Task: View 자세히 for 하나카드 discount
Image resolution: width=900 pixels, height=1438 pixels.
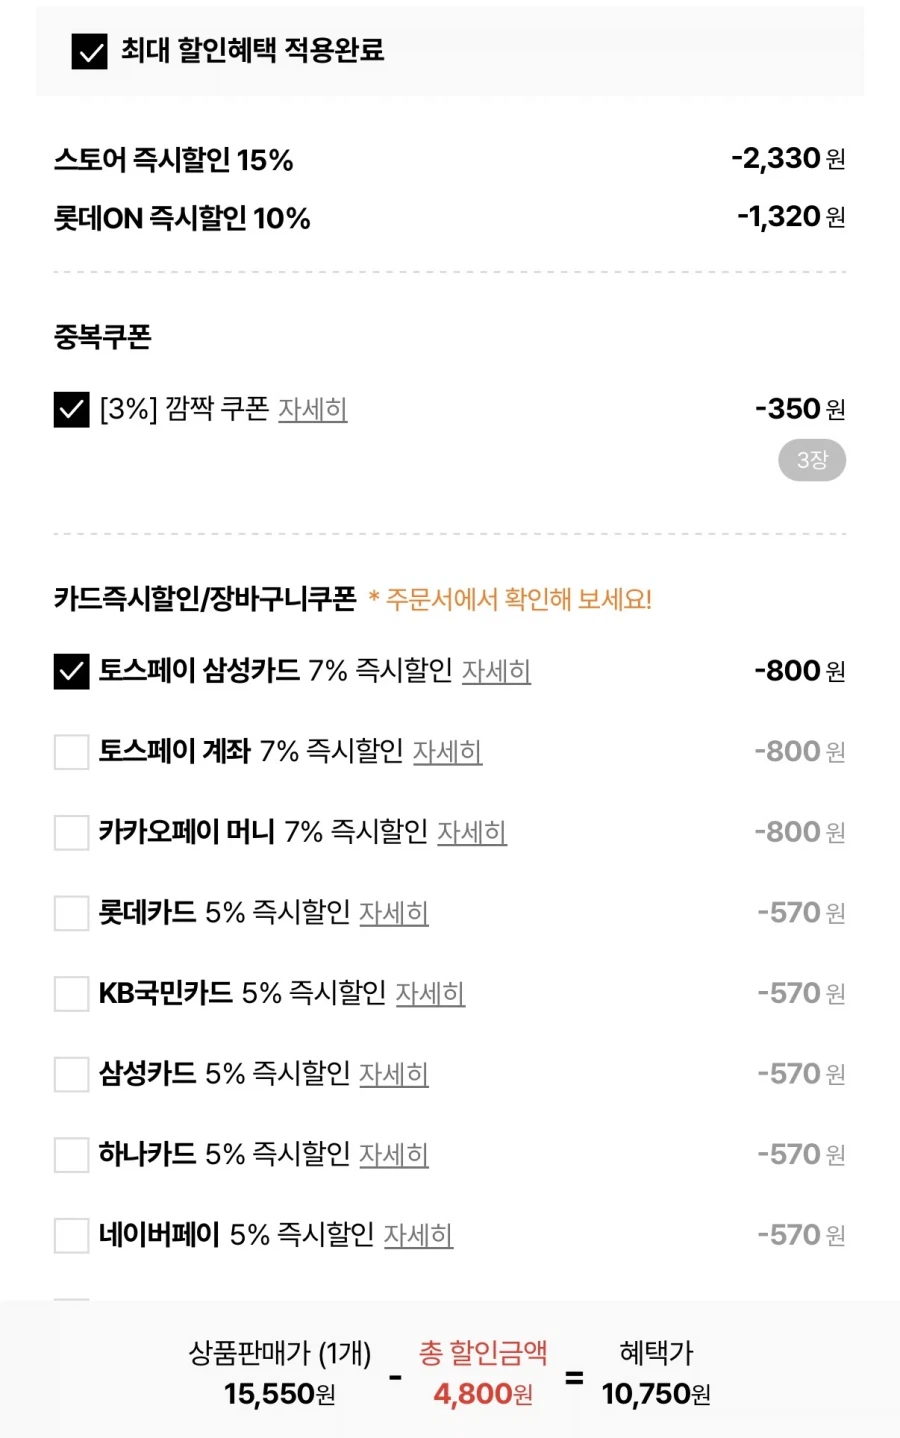Action: [x=394, y=1155]
